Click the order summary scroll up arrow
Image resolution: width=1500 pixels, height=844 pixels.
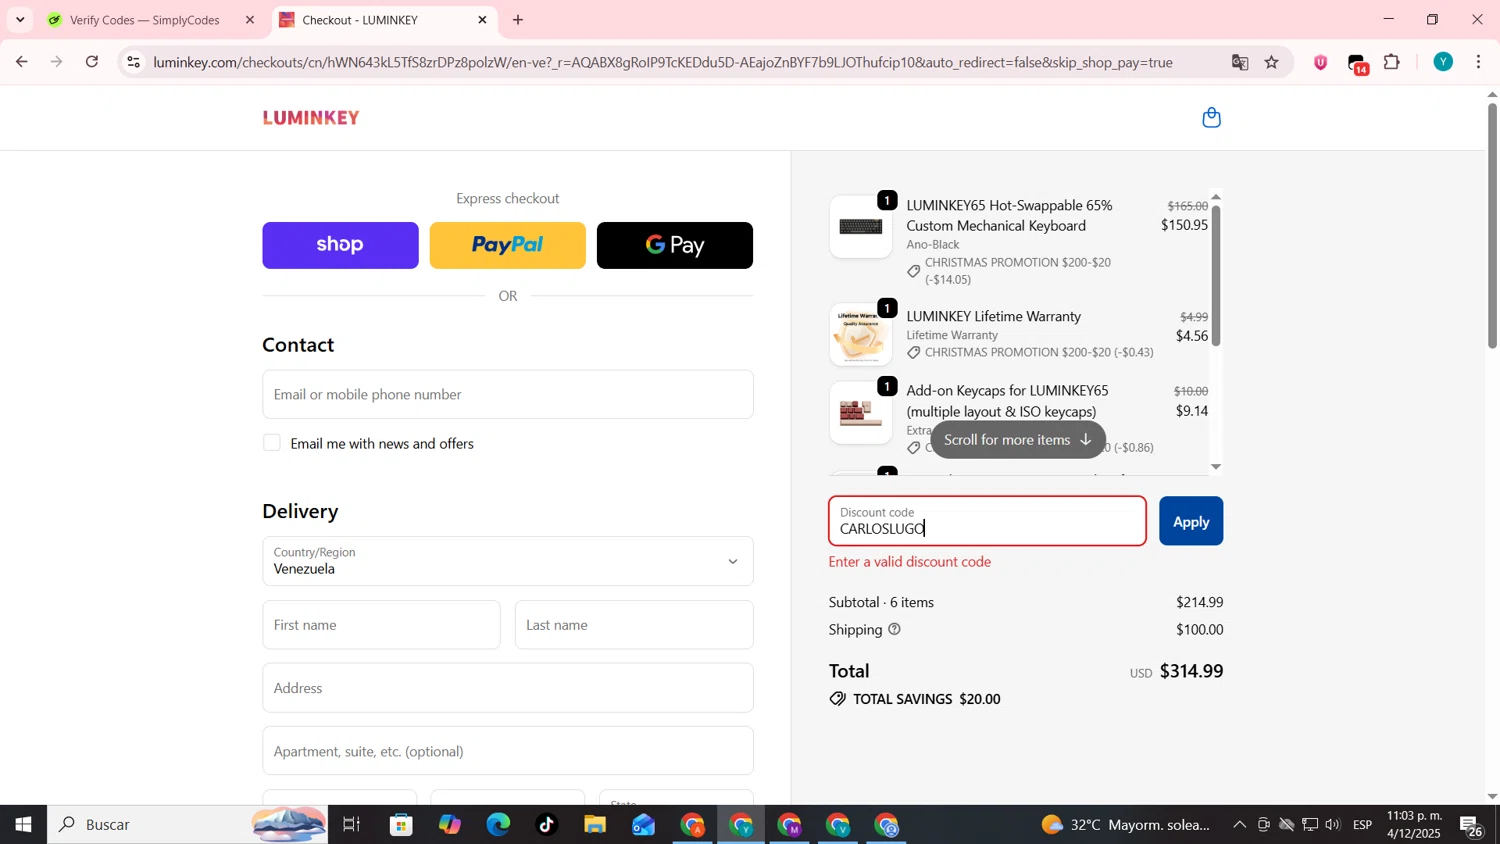(1216, 197)
